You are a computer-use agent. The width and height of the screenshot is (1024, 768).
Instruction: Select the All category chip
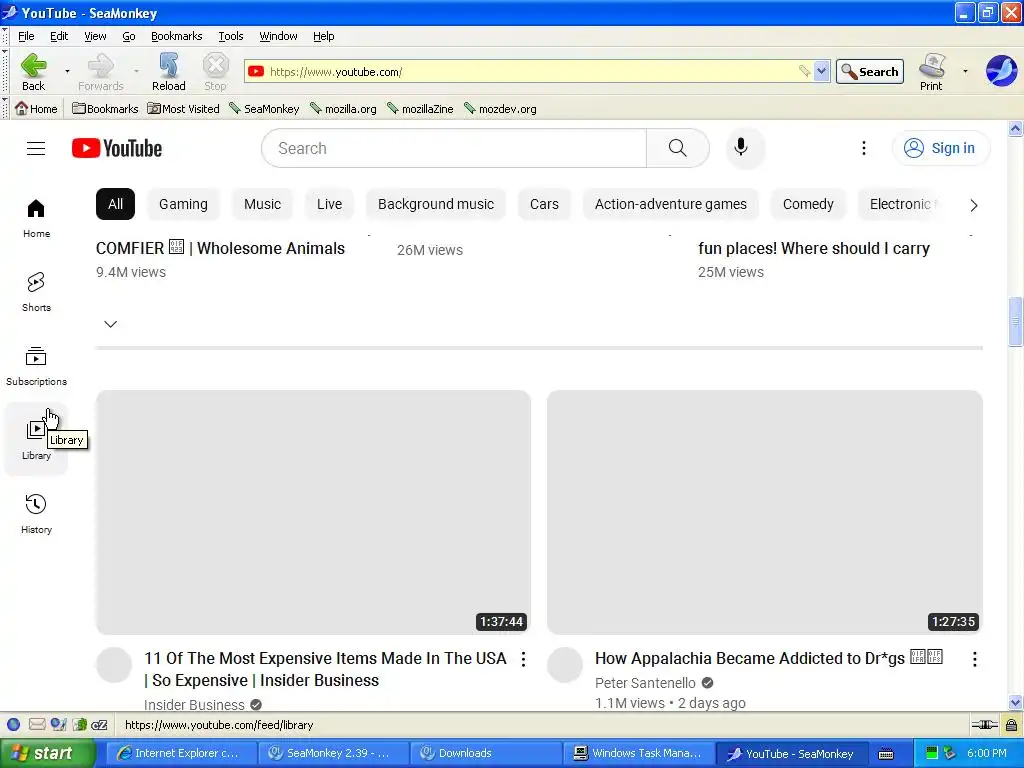tap(115, 204)
